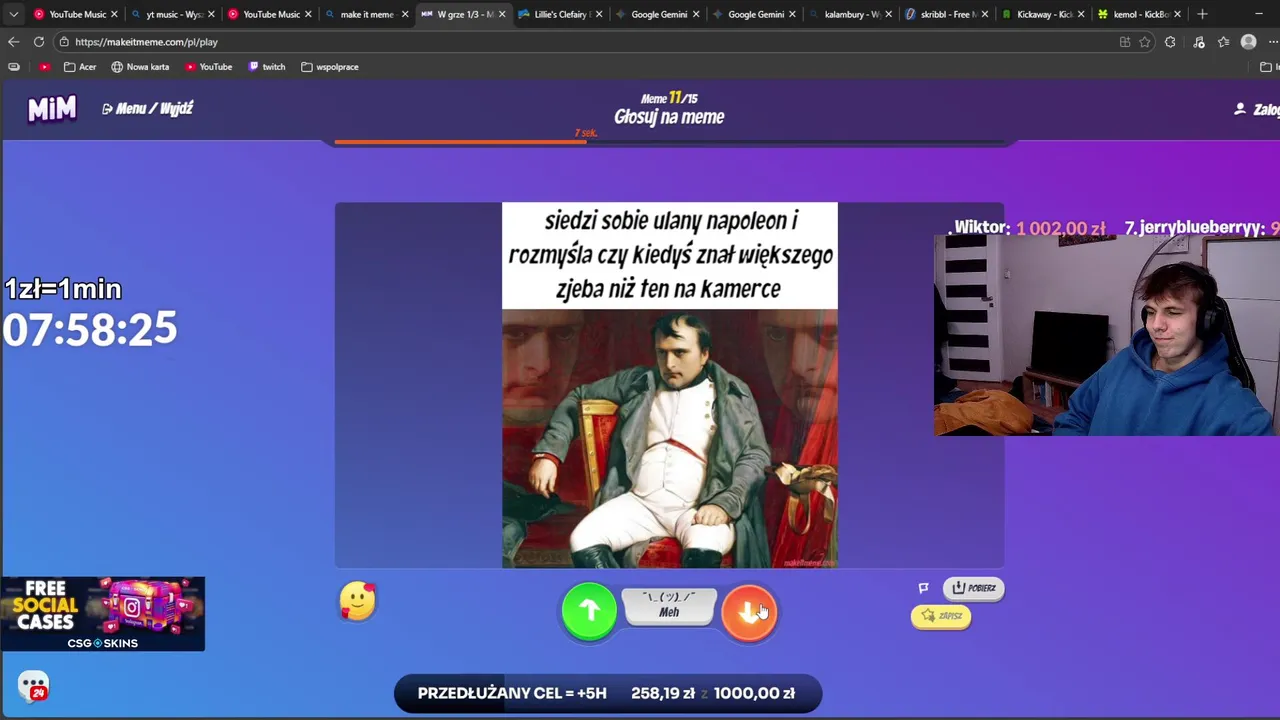This screenshot has width=1280, height=720.
Task: Switch to the Kickaway tab
Action: pos(1043,14)
